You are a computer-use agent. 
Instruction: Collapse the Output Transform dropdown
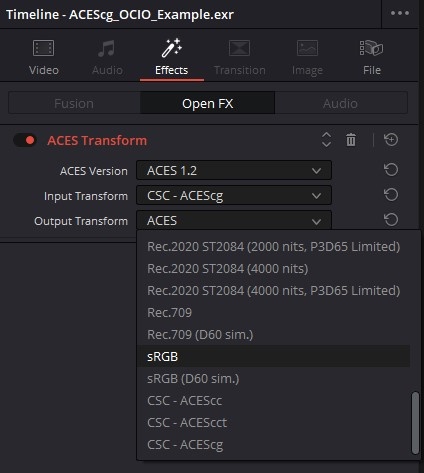pyautogui.click(x=234, y=220)
